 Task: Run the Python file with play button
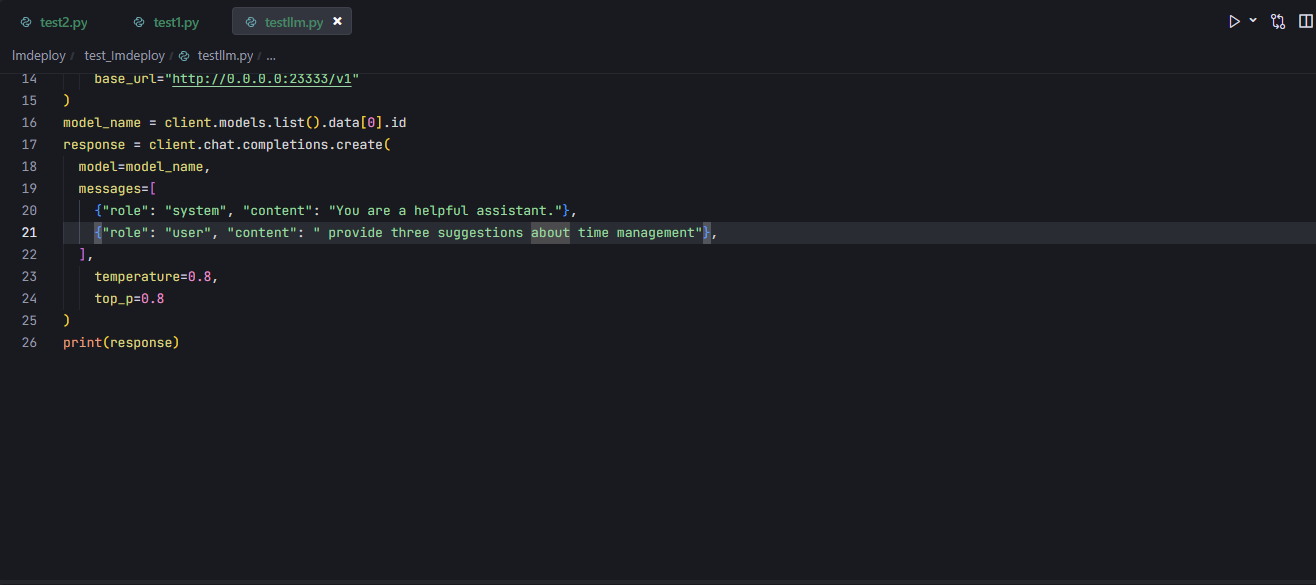(x=1235, y=21)
